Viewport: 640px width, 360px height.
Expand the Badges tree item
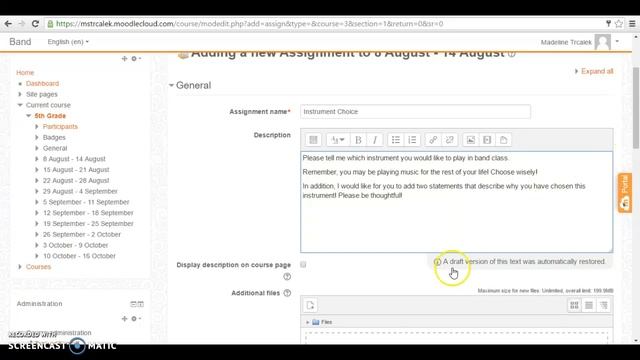37,138
